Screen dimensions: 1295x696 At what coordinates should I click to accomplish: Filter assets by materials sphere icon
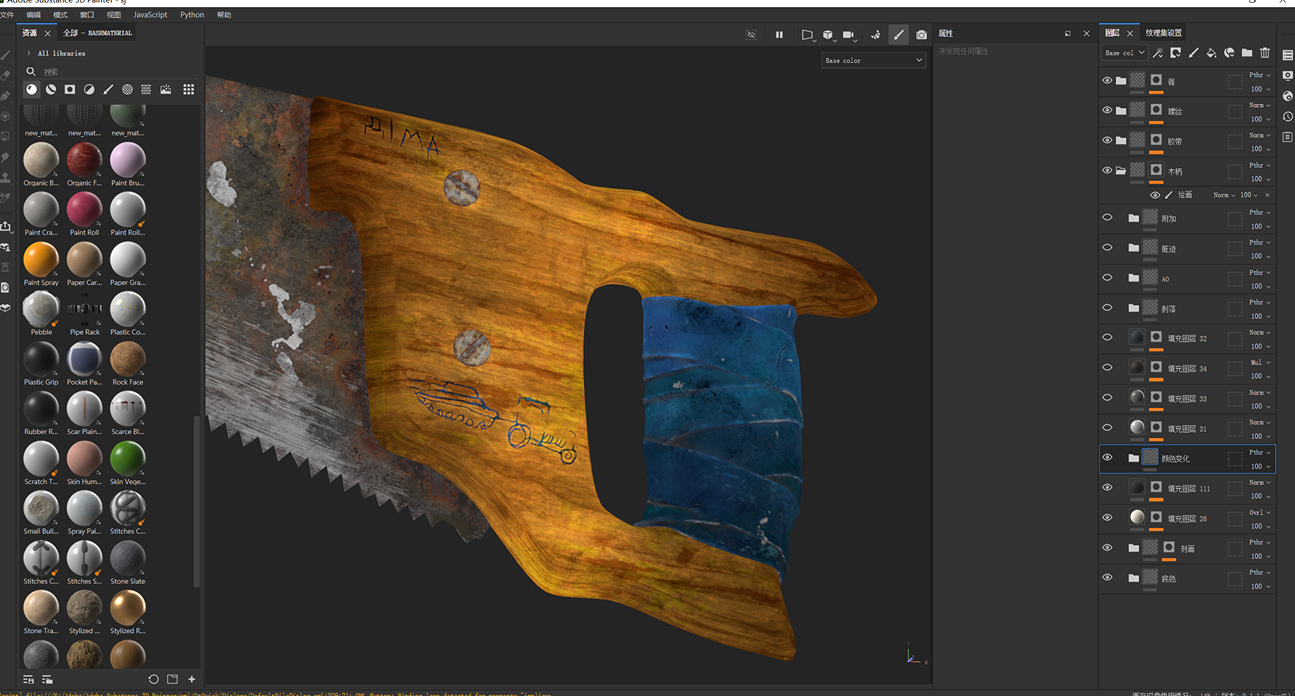click(x=31, y=90)
